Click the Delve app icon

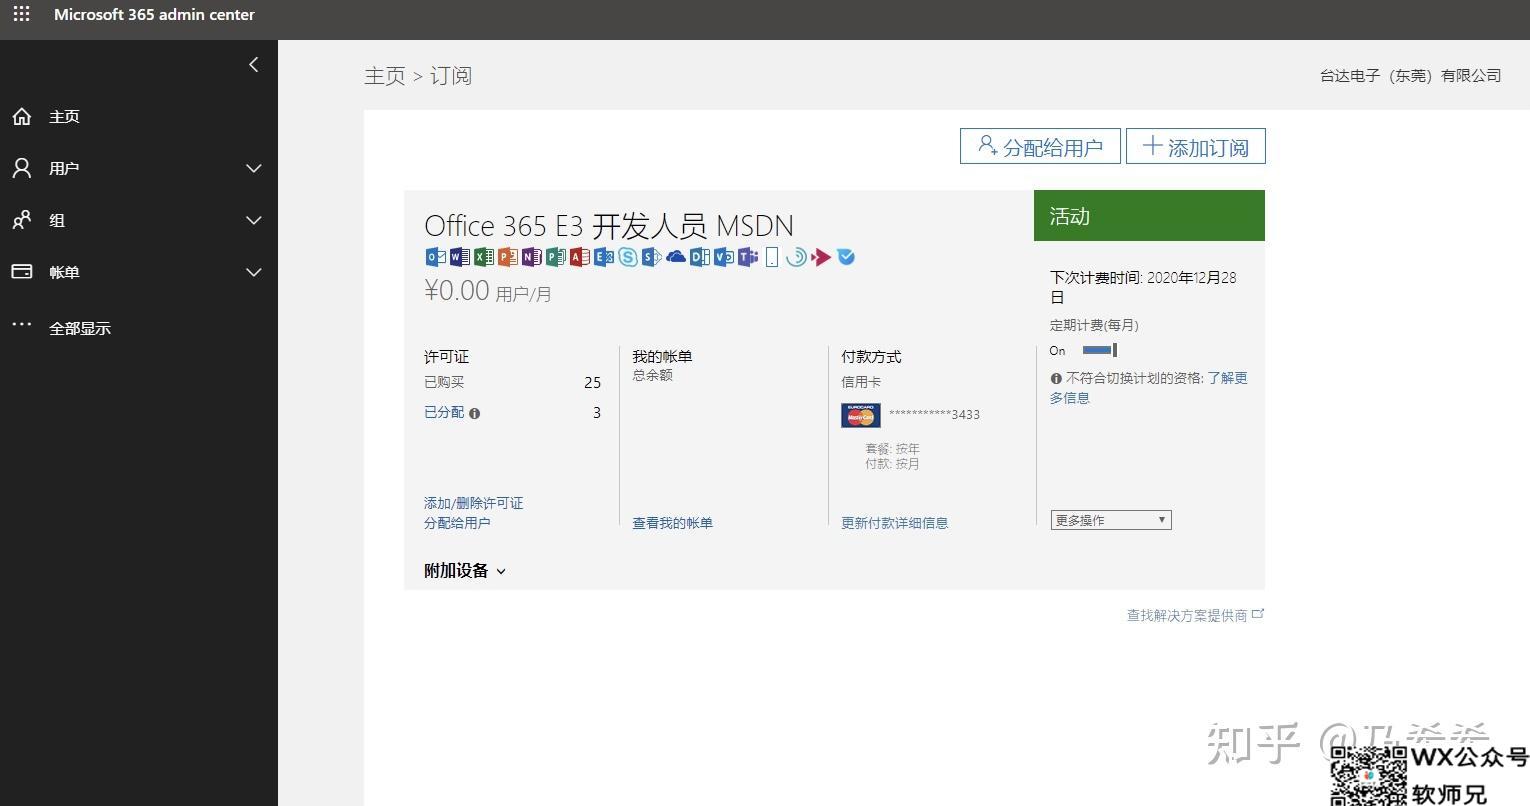click(700, 257)
